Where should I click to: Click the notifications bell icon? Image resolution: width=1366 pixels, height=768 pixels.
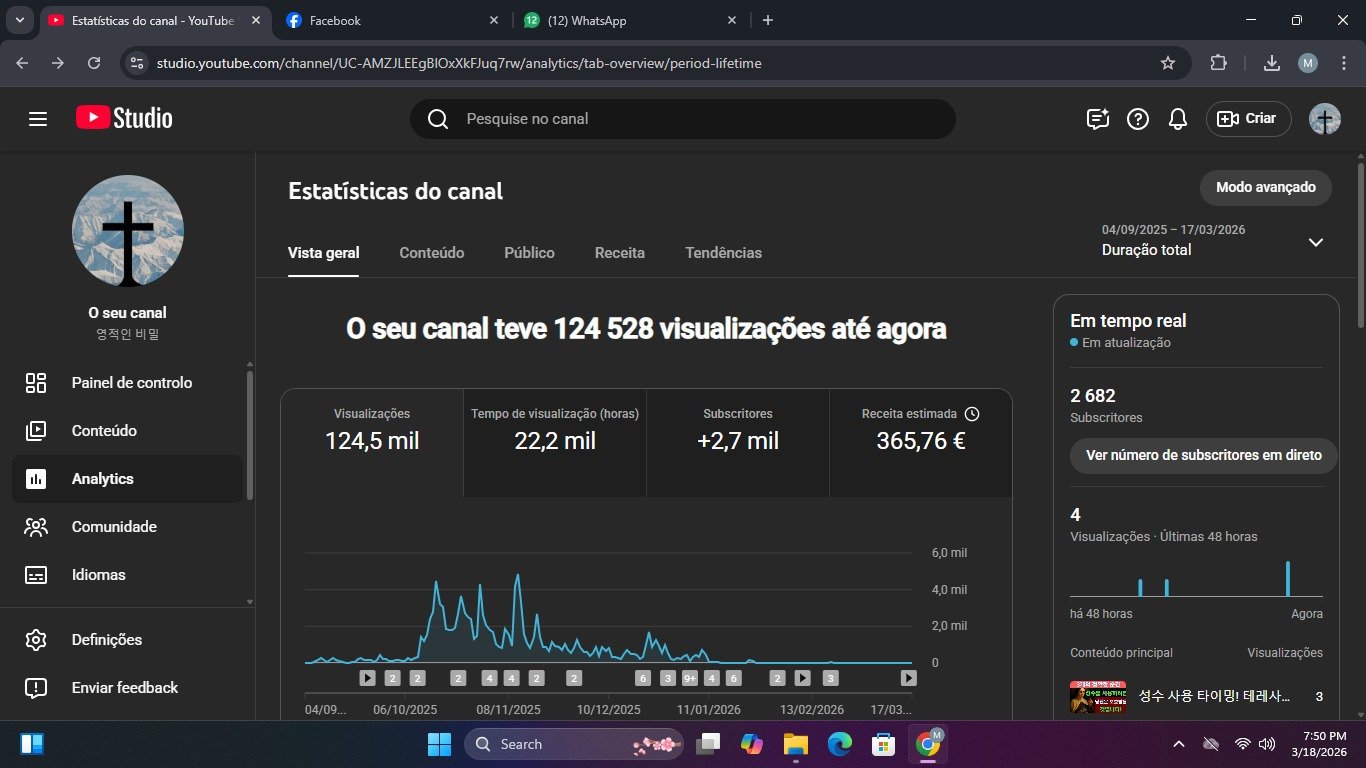click(1178, 119)
